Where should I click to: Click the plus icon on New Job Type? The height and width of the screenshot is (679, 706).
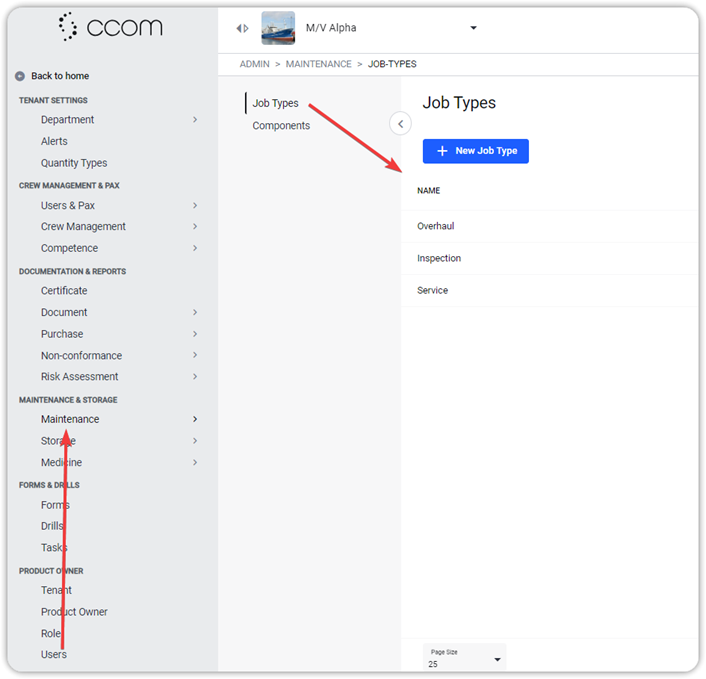(442, 151)
